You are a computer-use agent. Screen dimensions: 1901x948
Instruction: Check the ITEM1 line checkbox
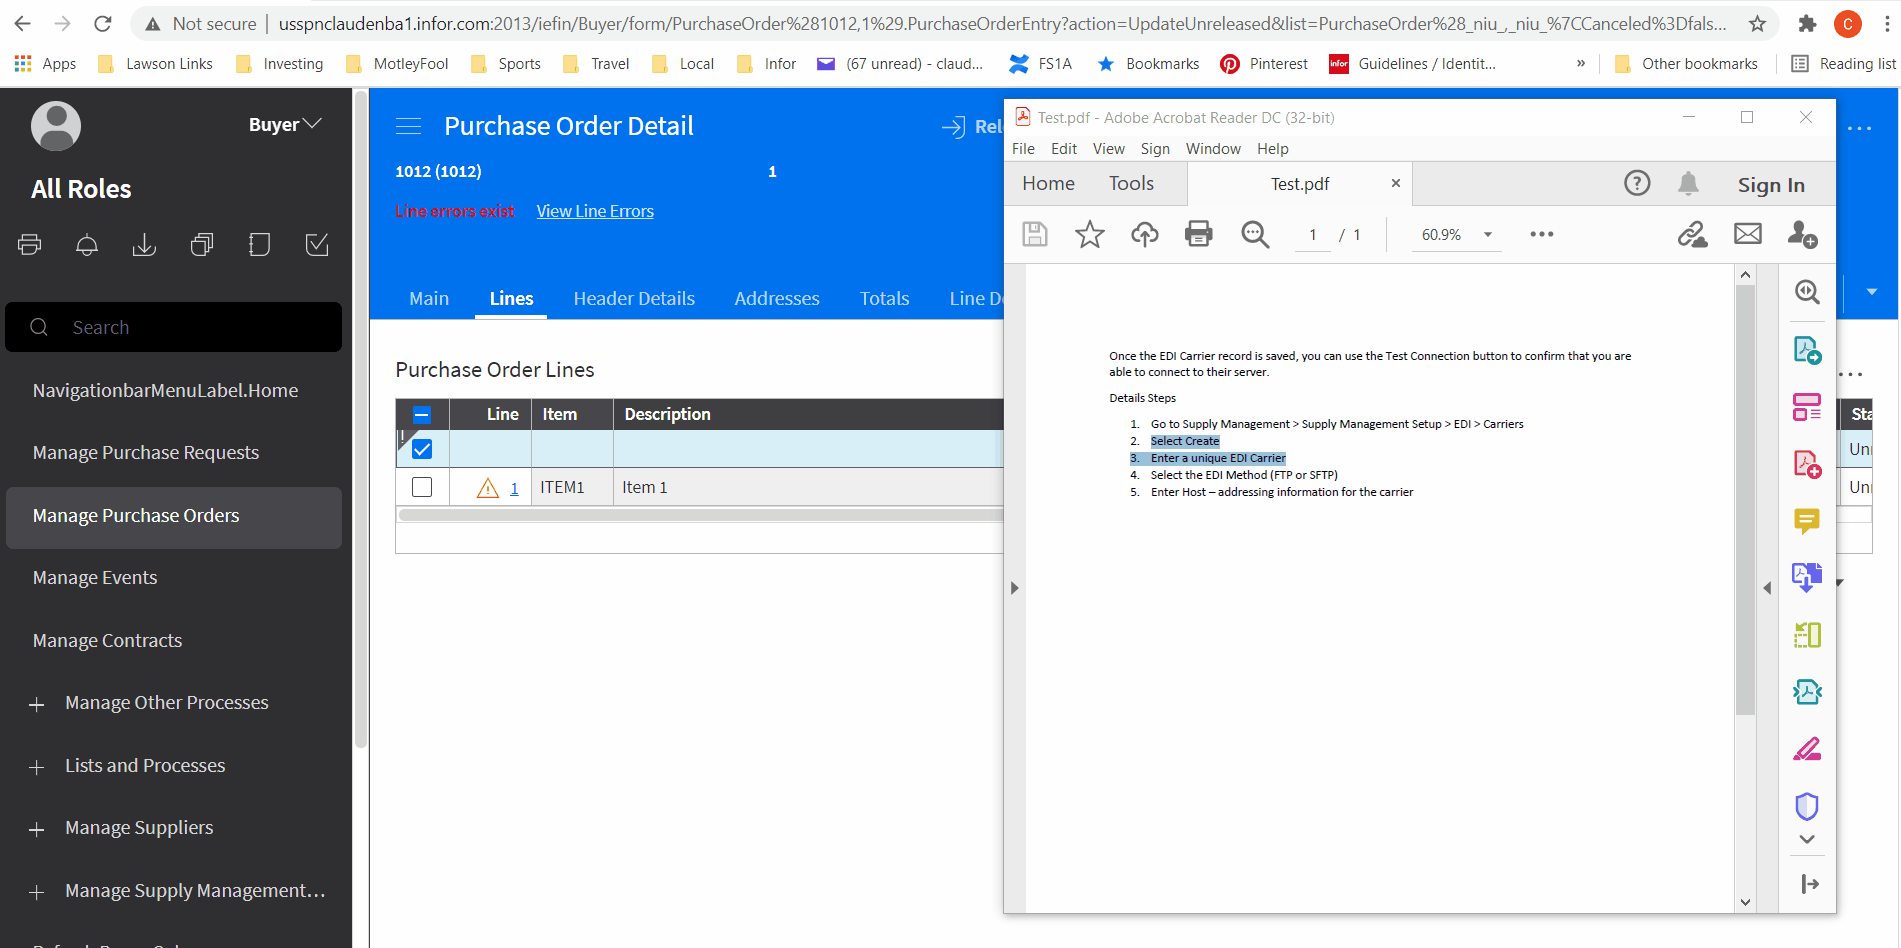(422, 487)
